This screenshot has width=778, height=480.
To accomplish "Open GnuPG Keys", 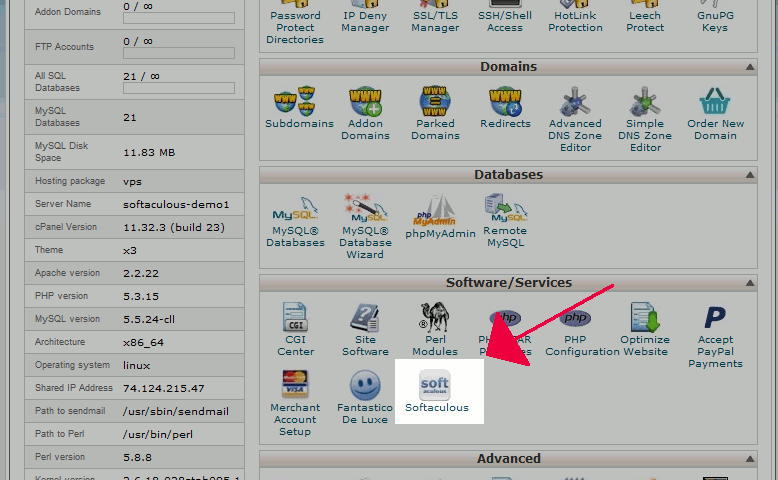I will (x=715, y=16).
